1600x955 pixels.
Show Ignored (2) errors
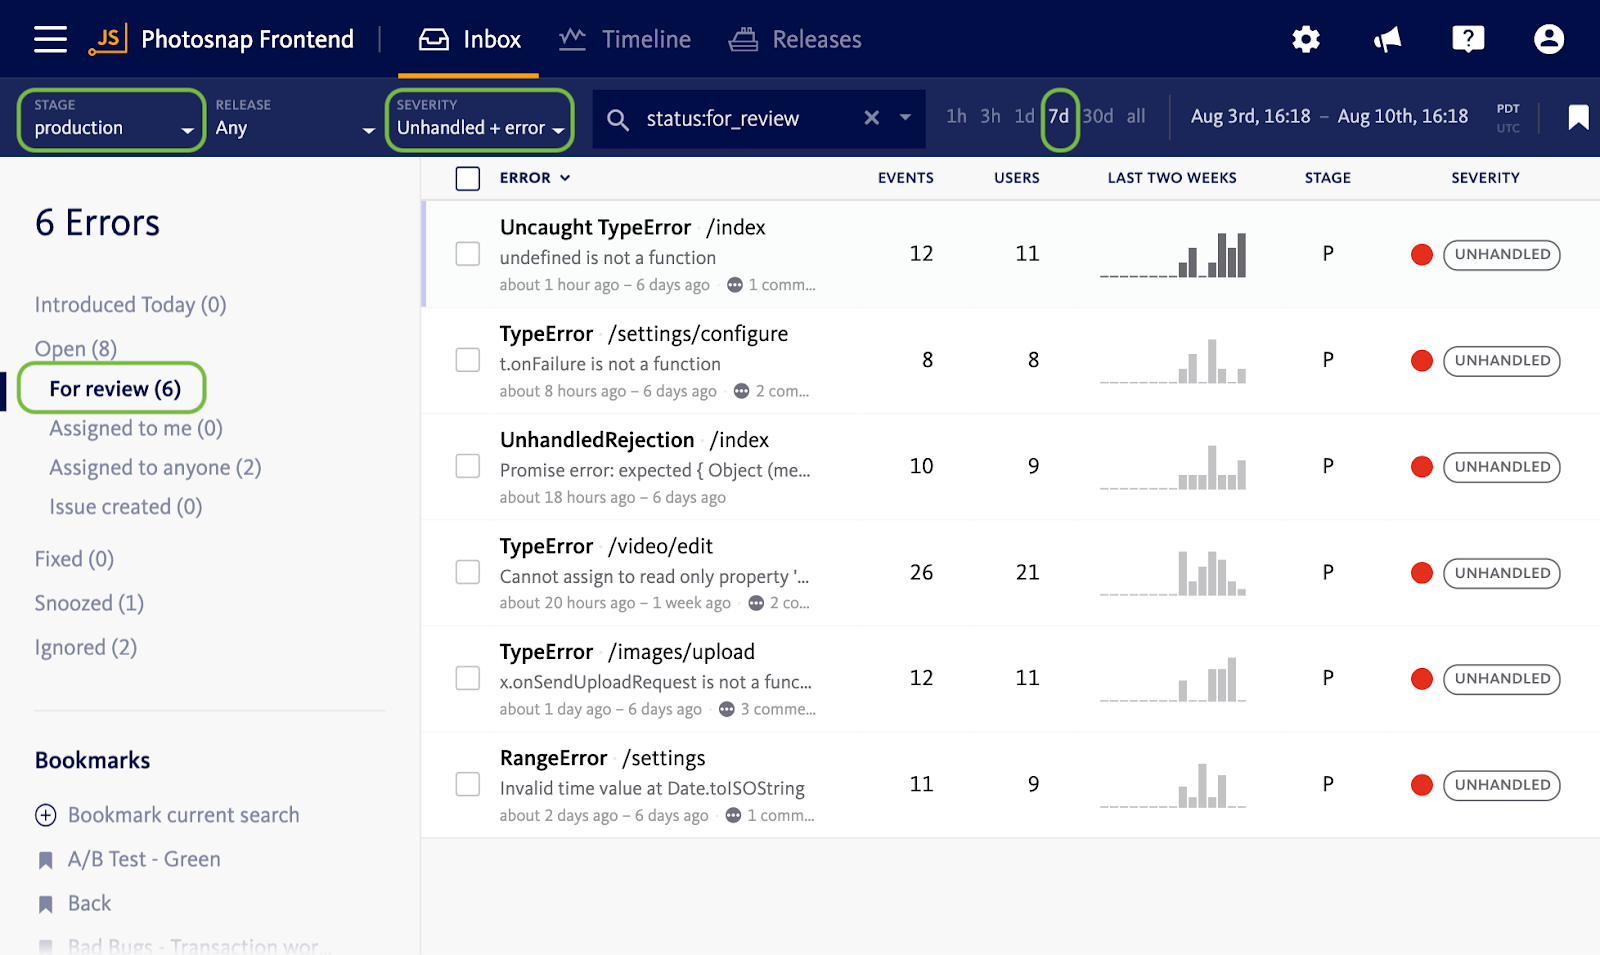pyautogui.click(x=85, y=648)
